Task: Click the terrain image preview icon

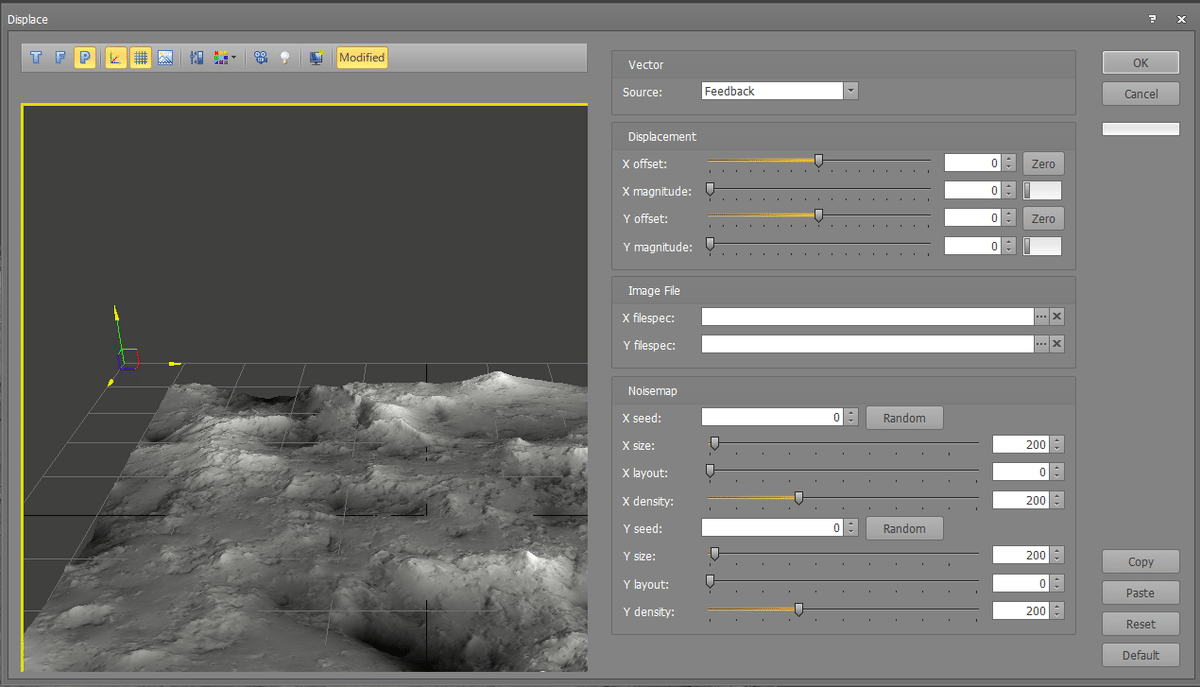Action: pyautogui.click(x=166, y=58)
